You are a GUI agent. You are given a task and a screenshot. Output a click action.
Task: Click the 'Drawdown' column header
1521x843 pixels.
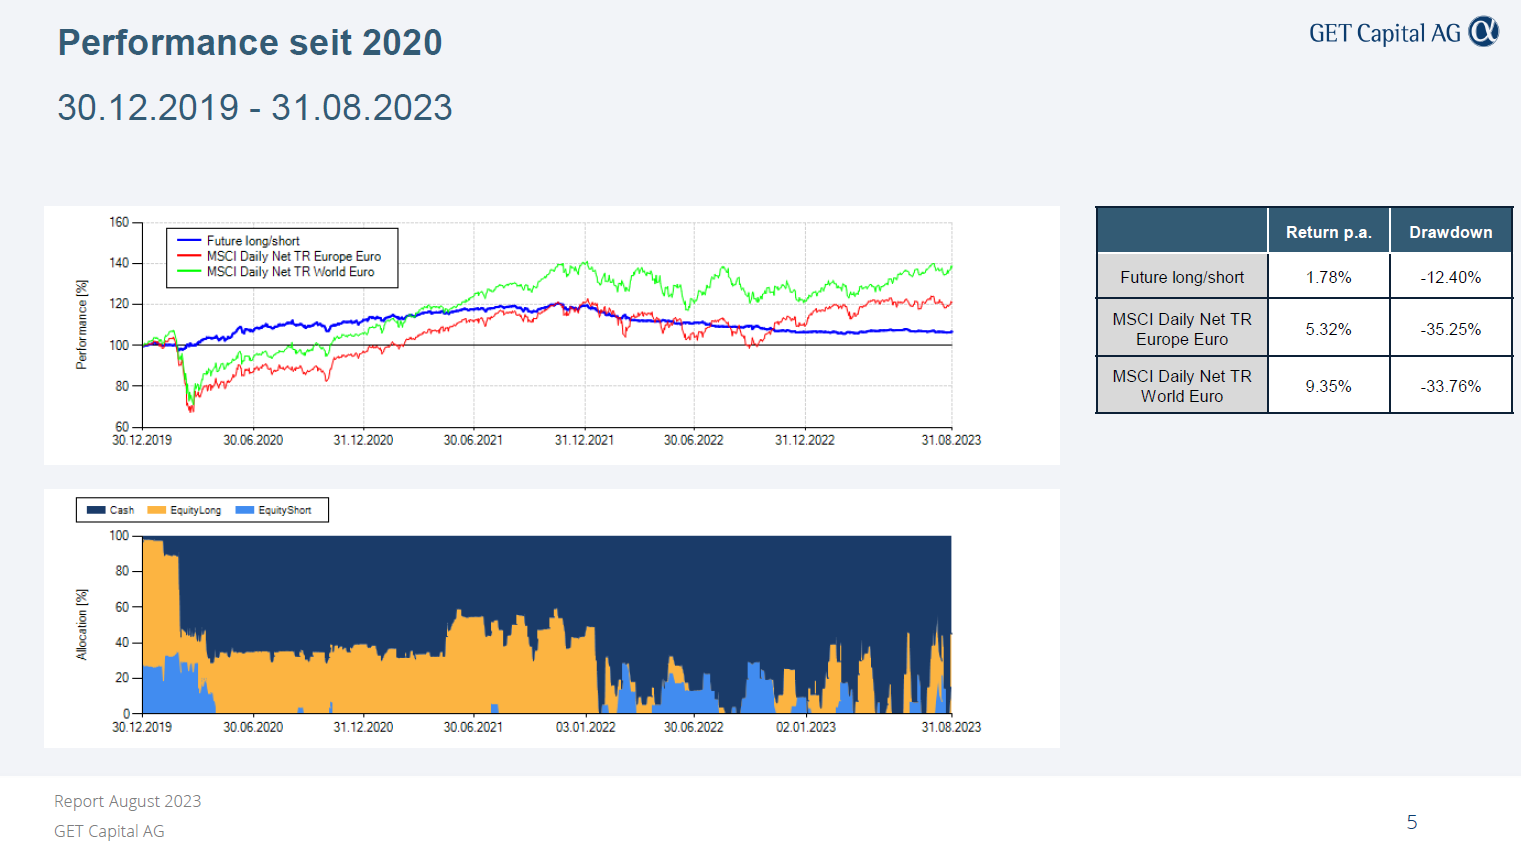[x=1450, y=232]
